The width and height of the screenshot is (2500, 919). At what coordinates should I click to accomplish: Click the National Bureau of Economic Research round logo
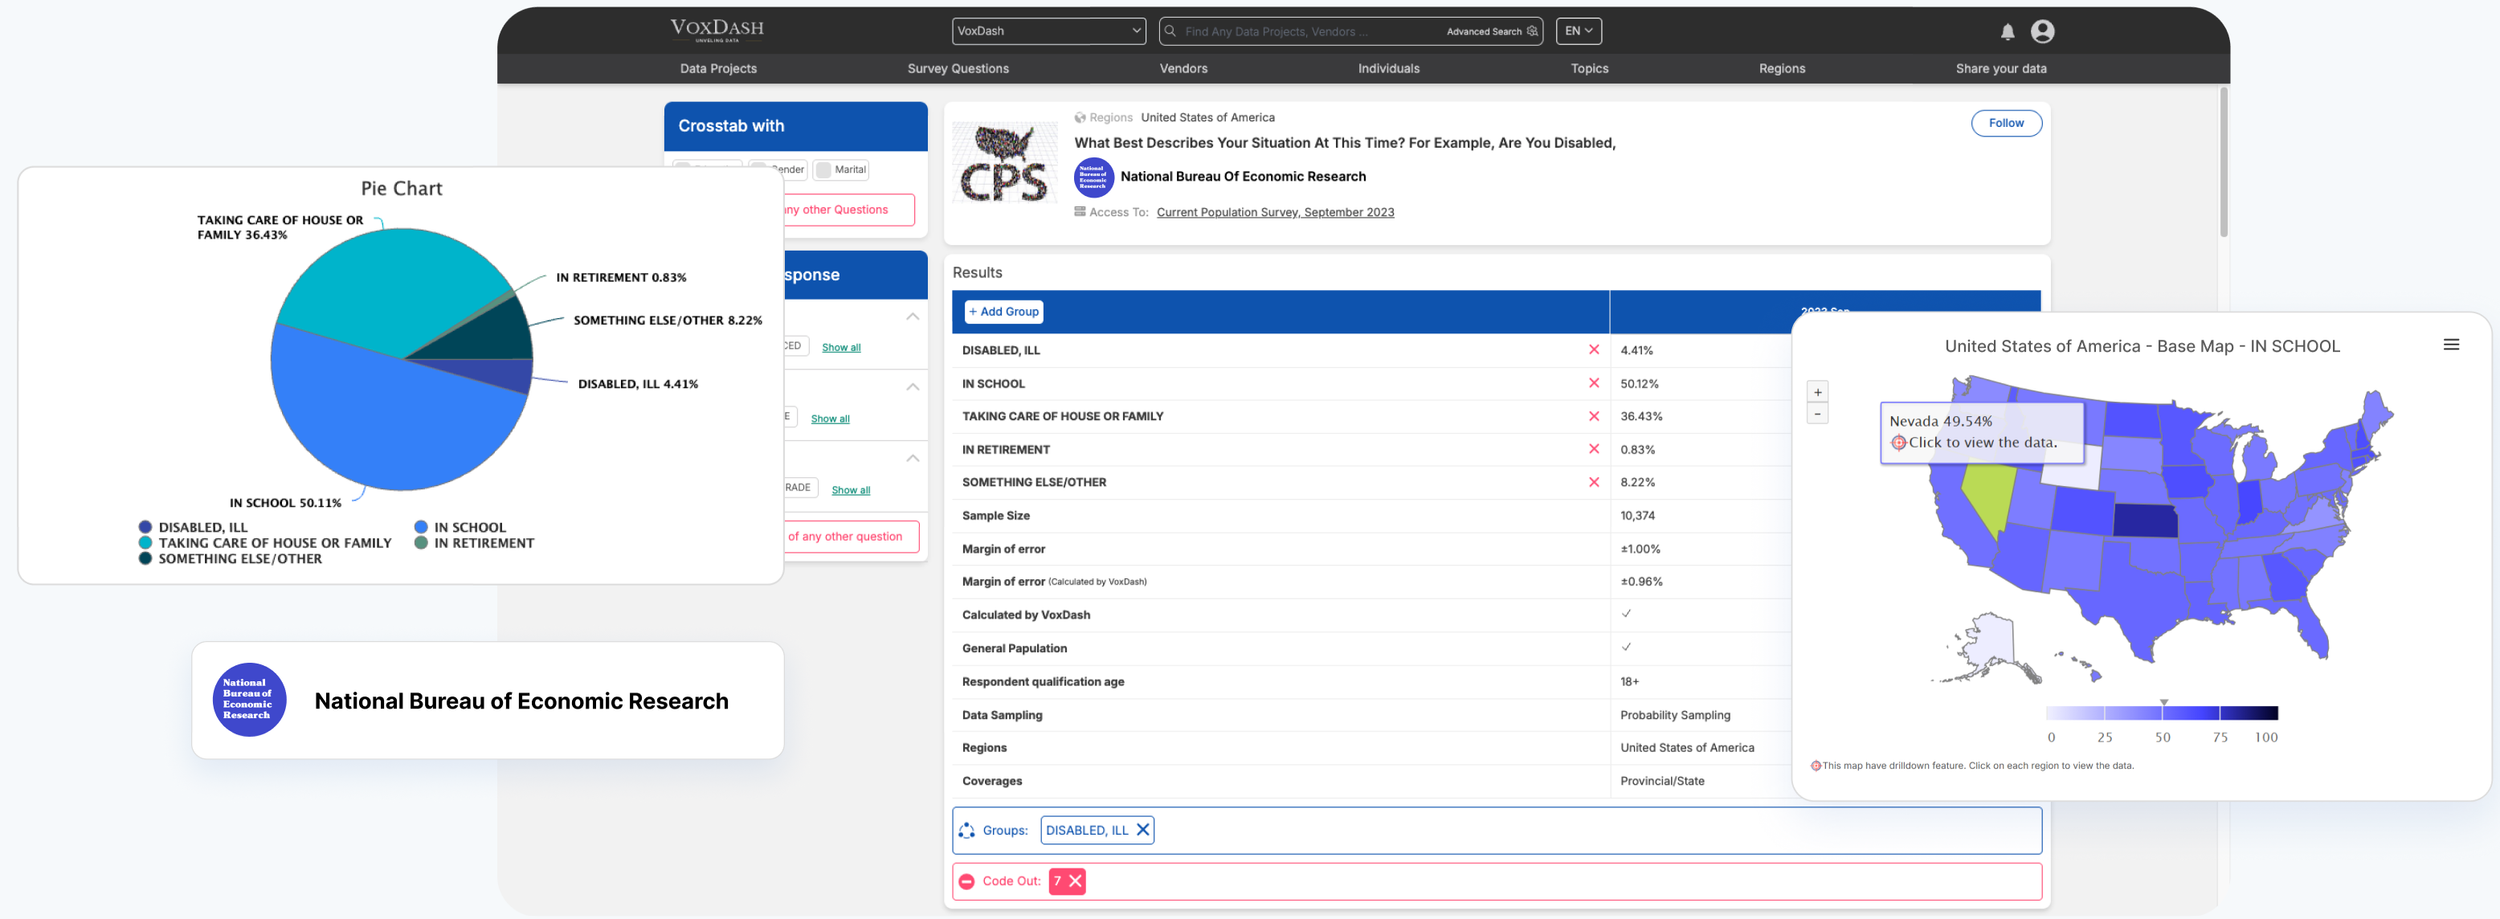(x=1093, y=177)
